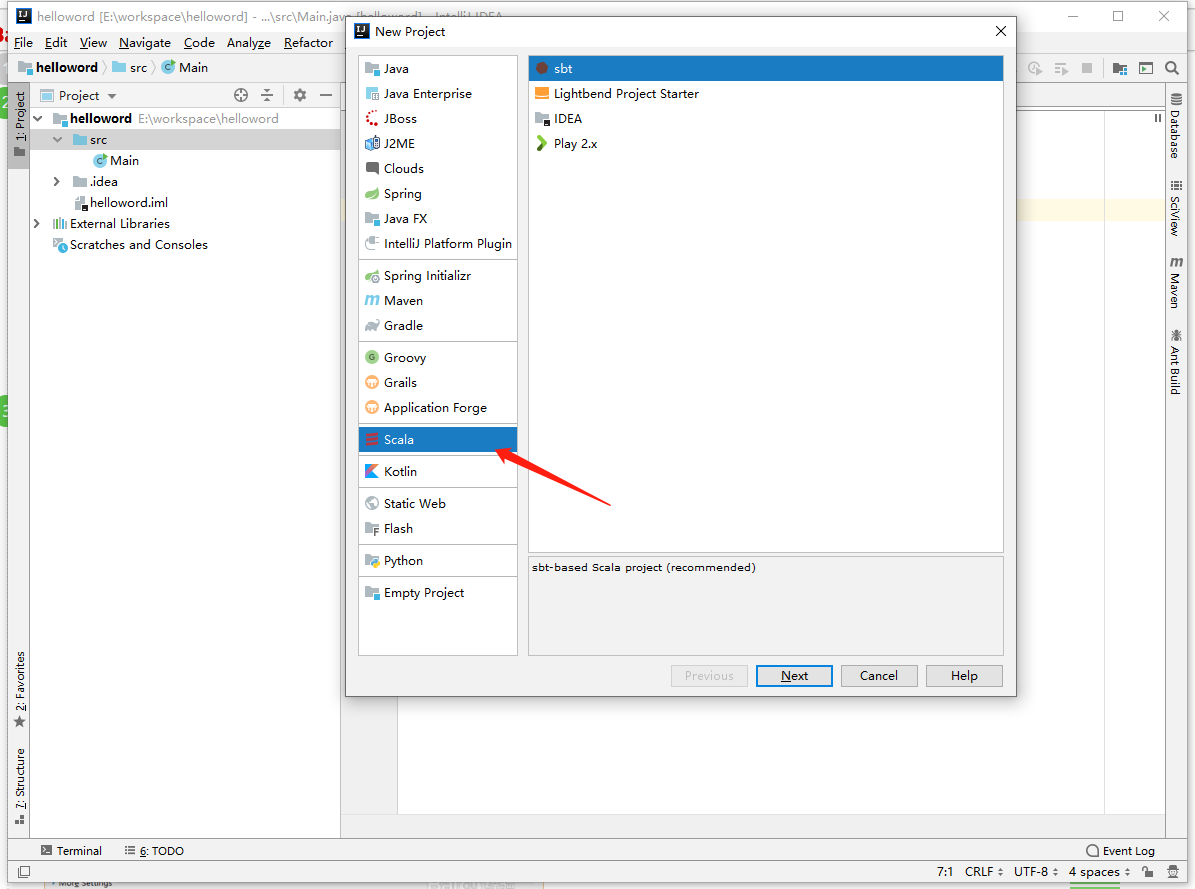Open the Navigate menu
This screenshot has height=889, width=1195.
[x=145, y=43]
